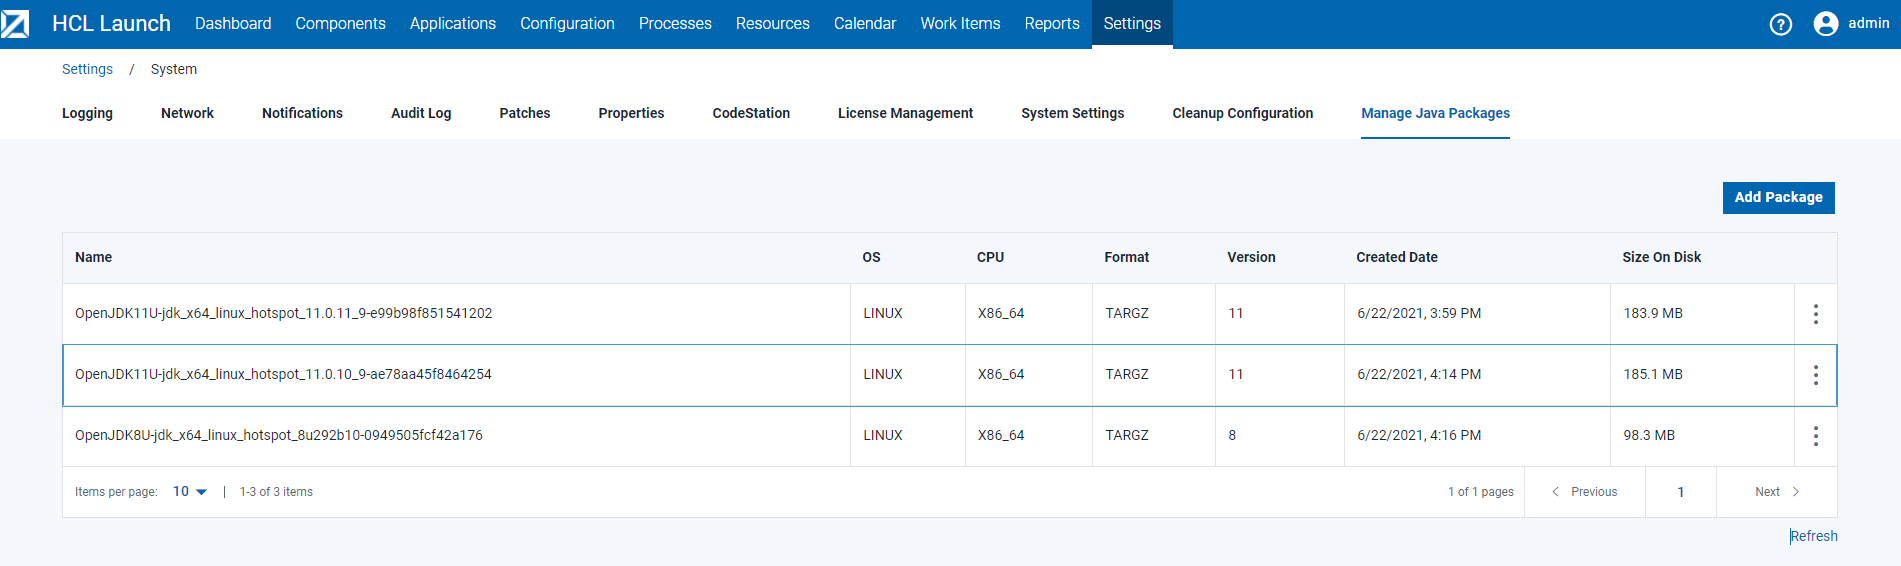Open the Components menu in top navigation

pos(340,23)
